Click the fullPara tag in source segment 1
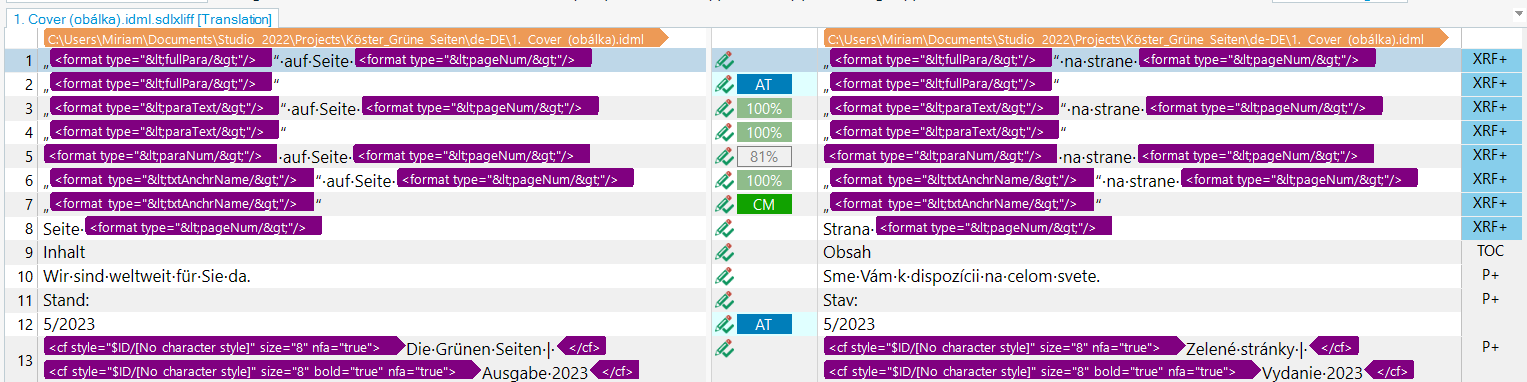The width and height of the screenshot is (1527, 382). click(x=161, y=59)
